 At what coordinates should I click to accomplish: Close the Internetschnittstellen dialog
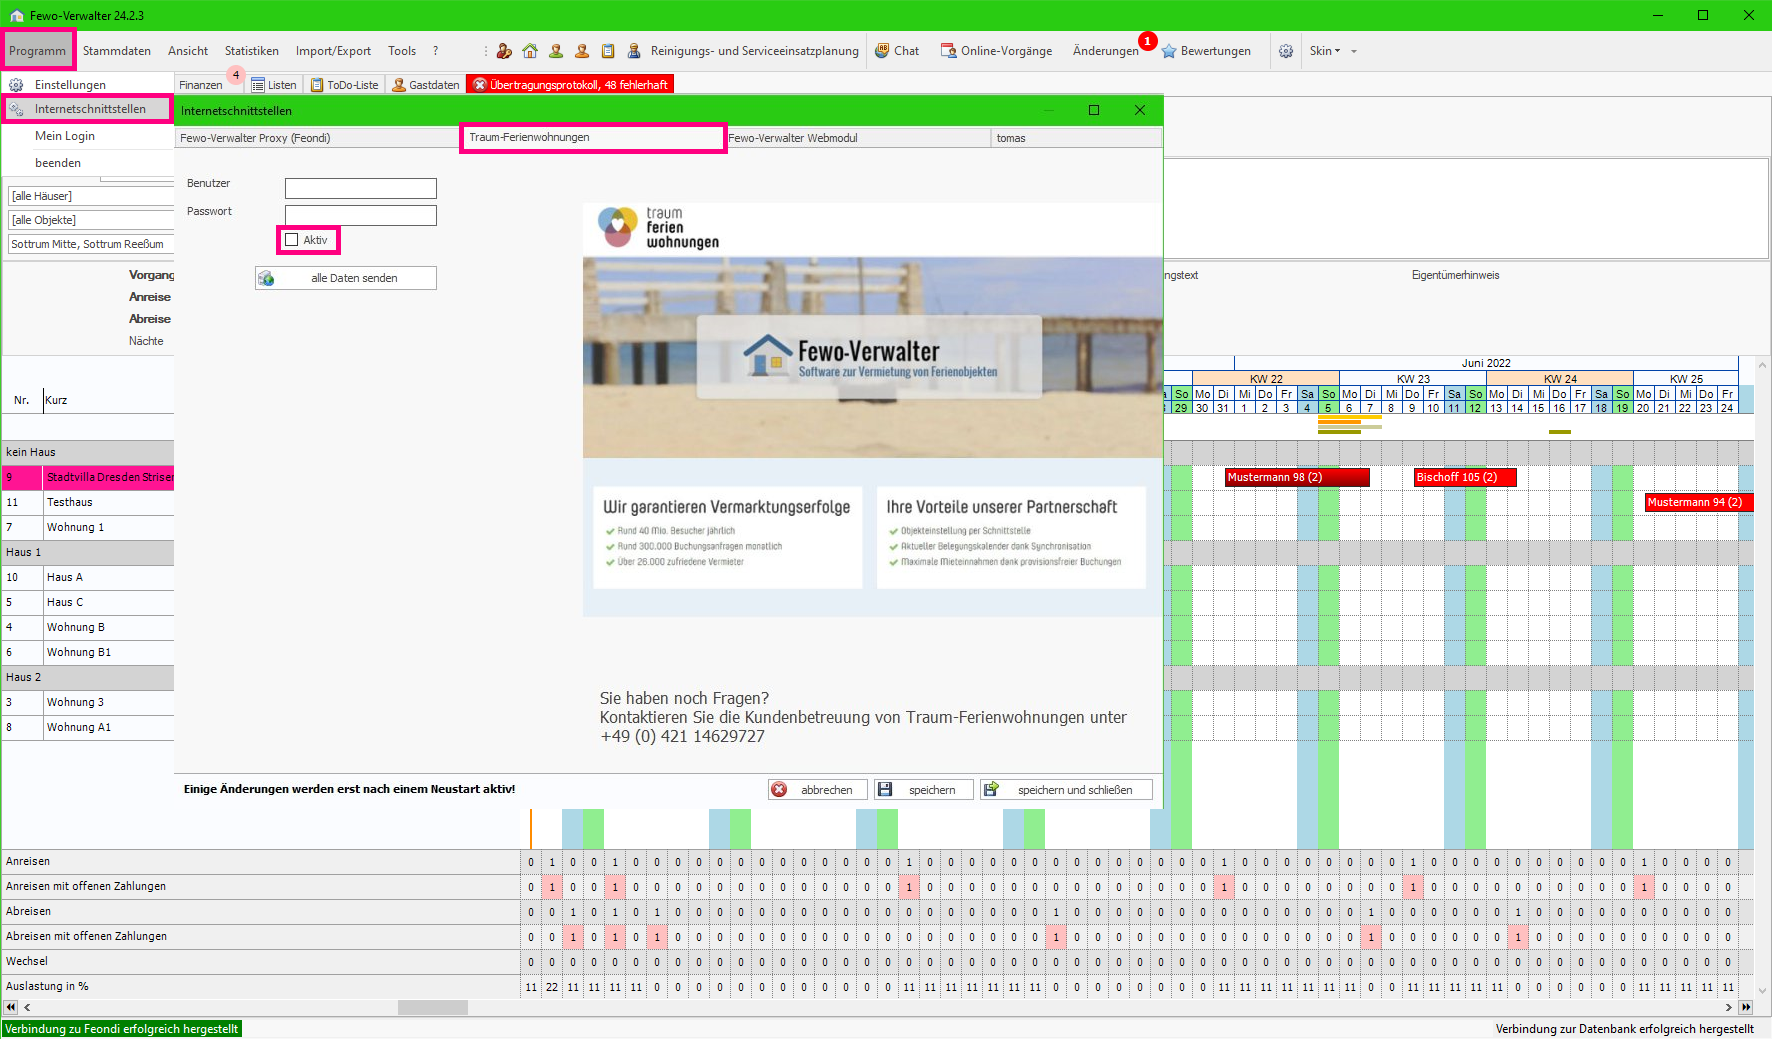1140,110
